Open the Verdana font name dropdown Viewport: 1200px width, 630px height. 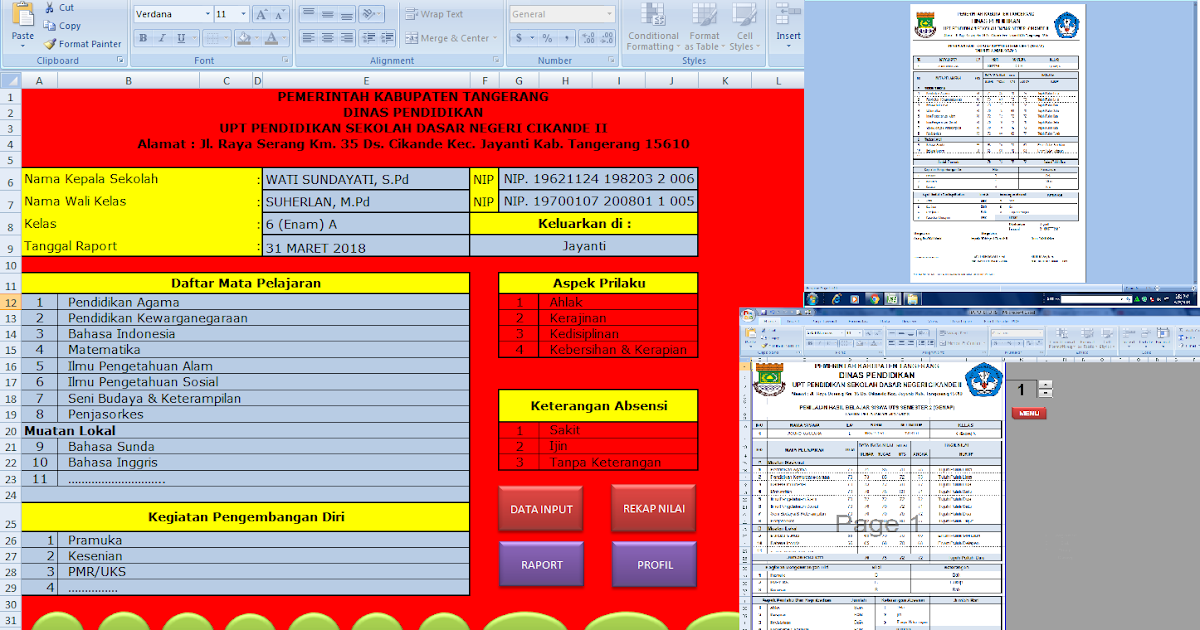(x=207, y=15)
